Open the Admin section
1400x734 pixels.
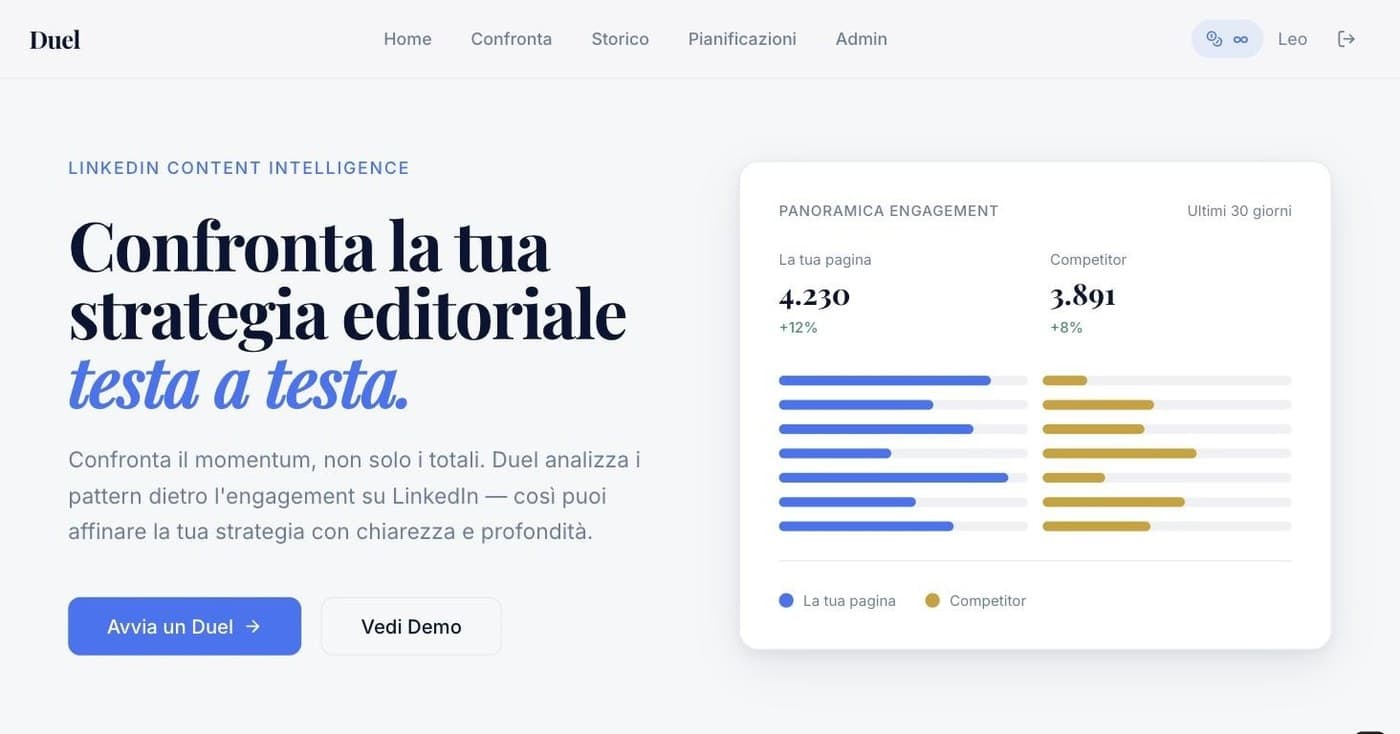(x=861, y=39)
